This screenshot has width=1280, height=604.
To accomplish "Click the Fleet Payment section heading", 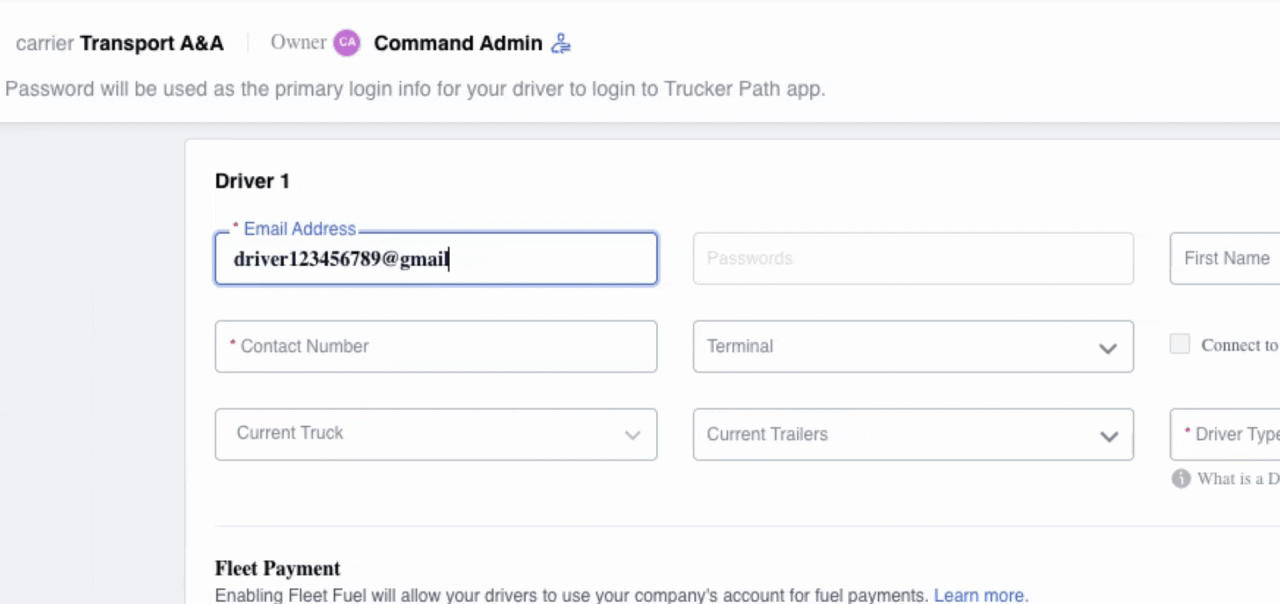I will click(277, 568).
